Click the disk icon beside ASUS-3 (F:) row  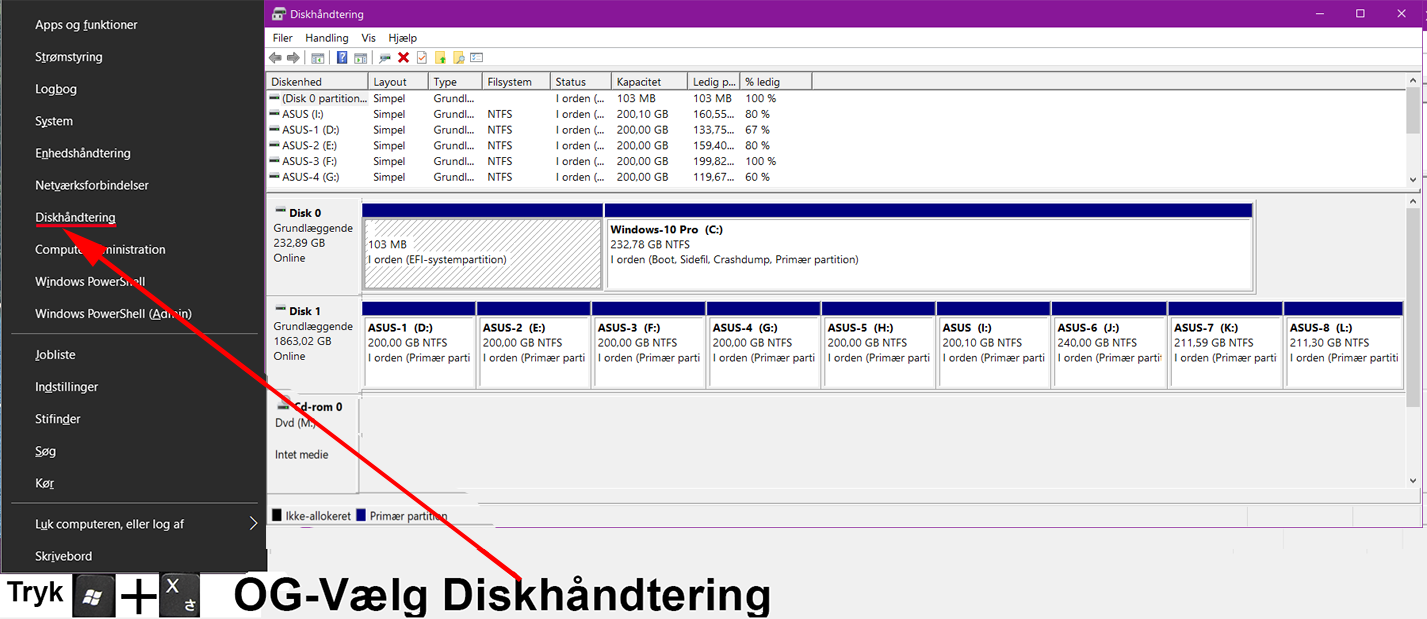275,161
